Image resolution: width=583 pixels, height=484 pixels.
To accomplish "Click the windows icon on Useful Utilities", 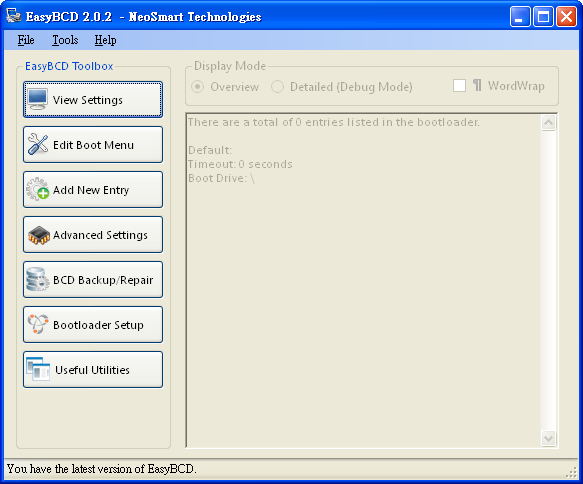I will coord(38,369).
